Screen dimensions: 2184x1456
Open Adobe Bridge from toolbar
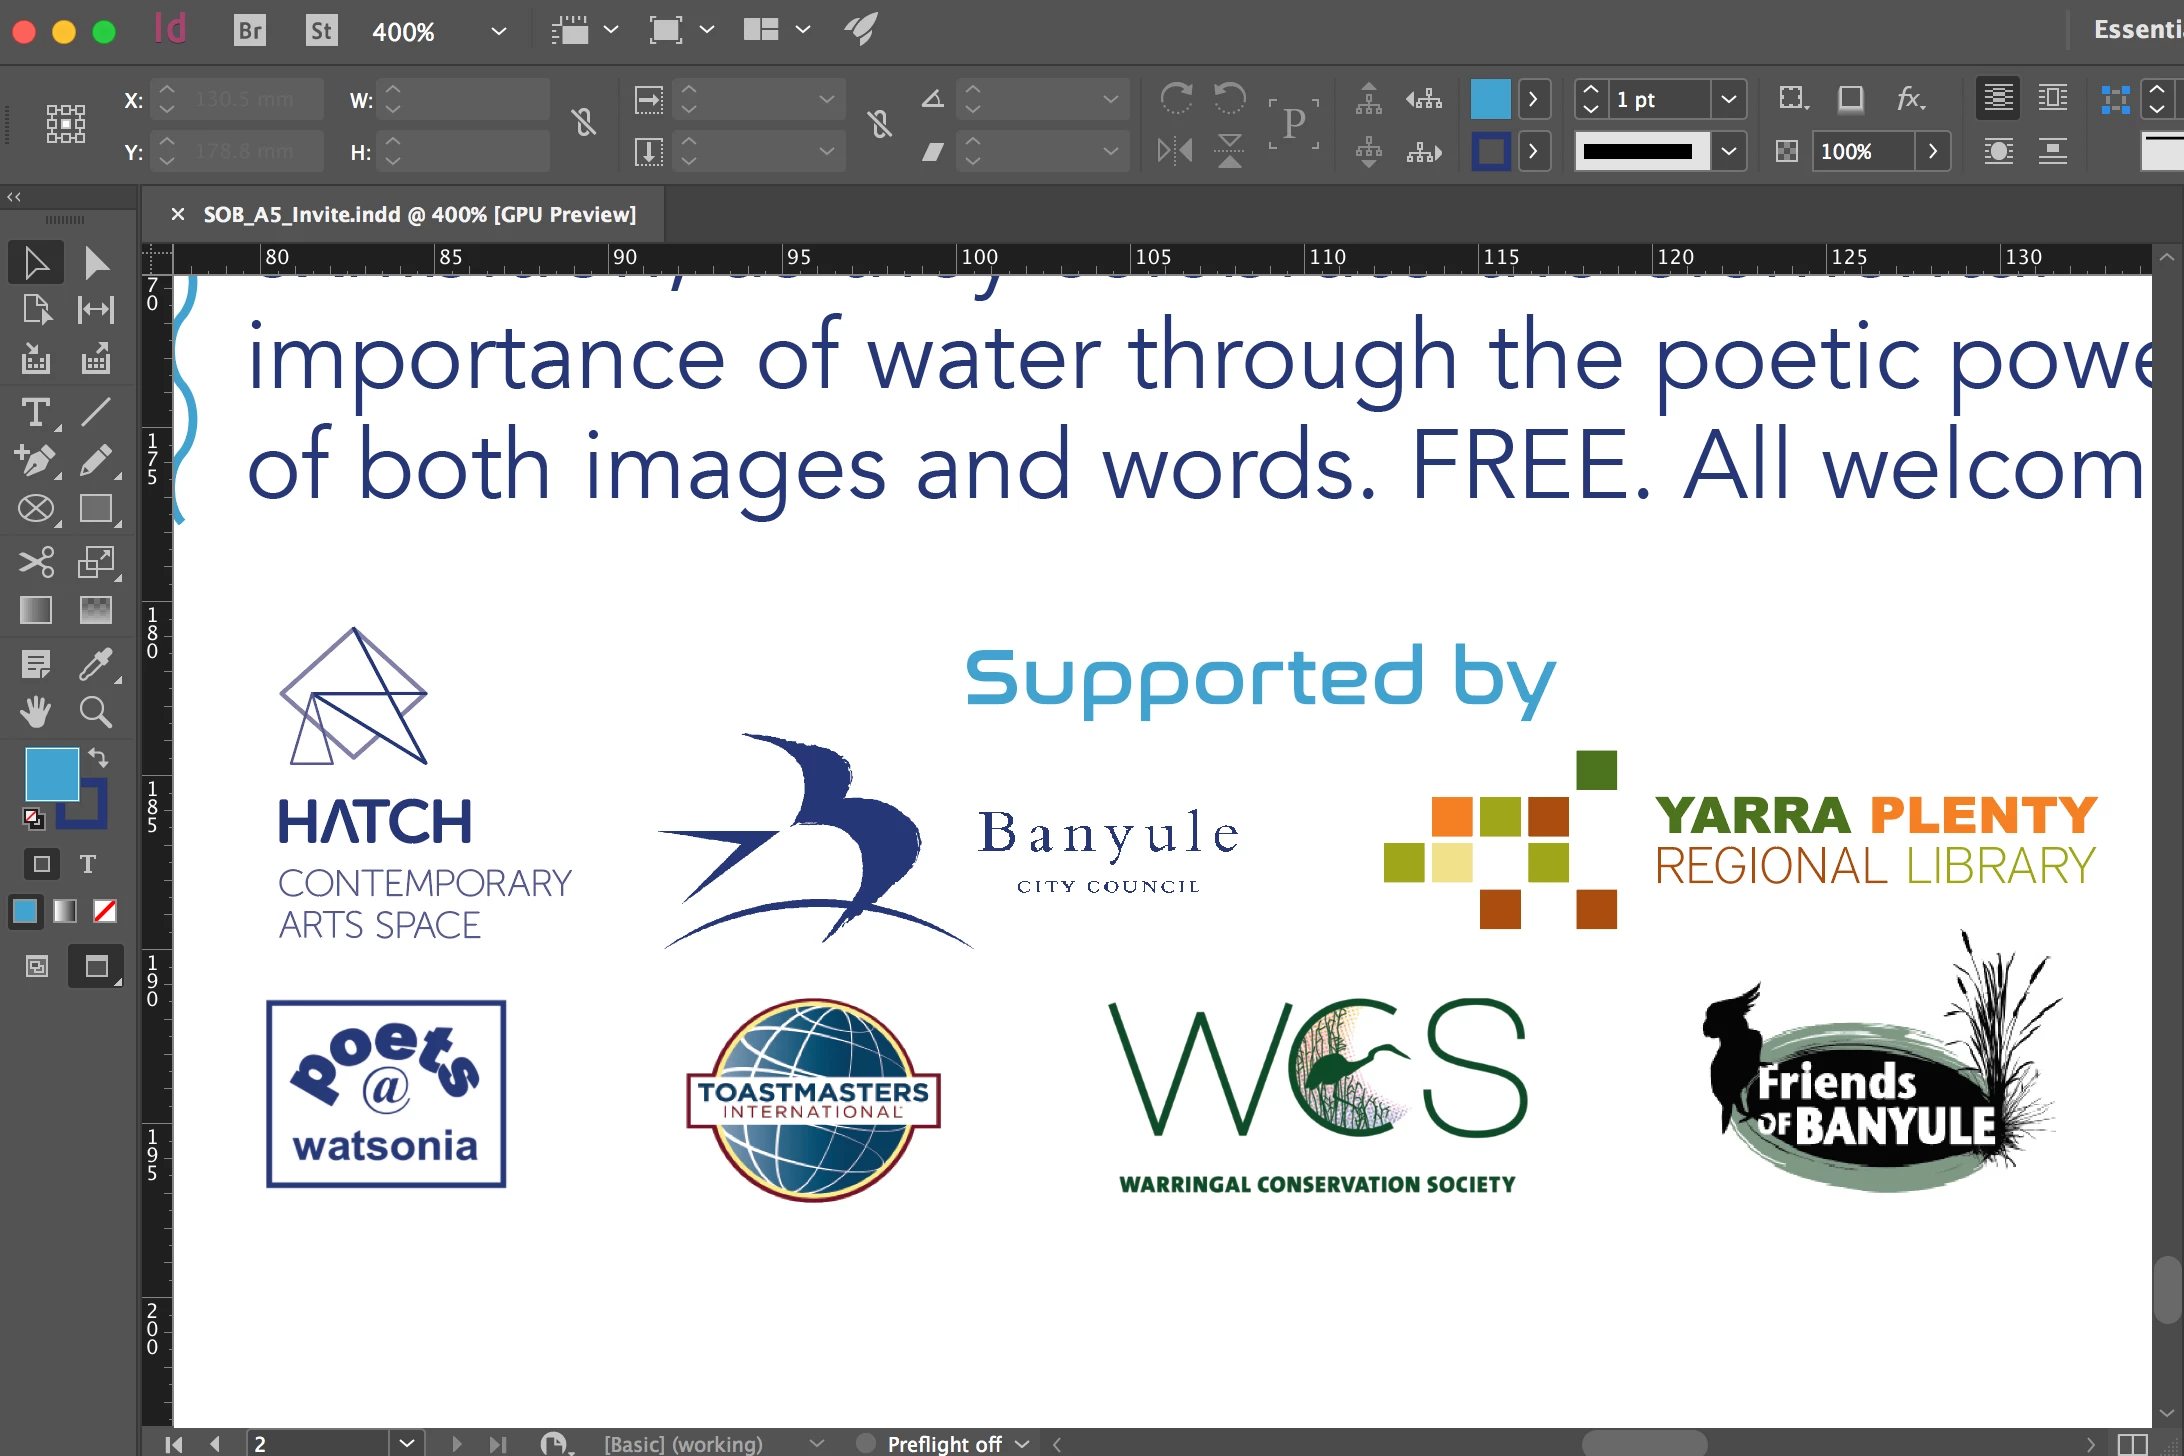tap(250, 31)
